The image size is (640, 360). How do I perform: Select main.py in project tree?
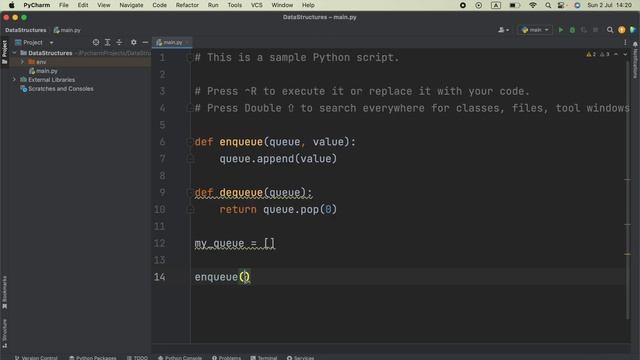click(43, 71)
